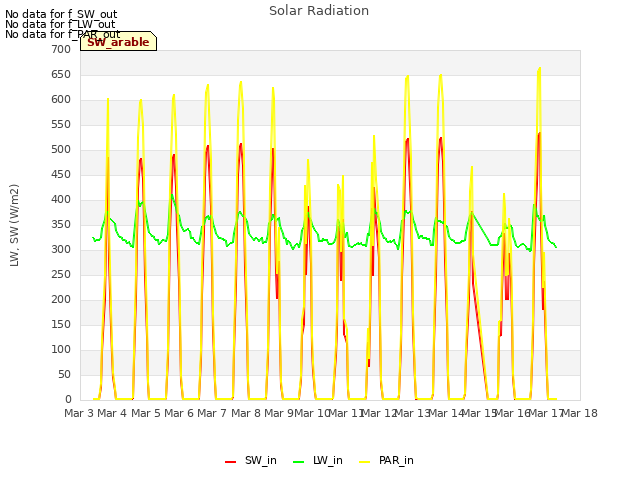This screenshot has height=480, width=640.
Task: Toggle the SW_in legend label
Action: tap(260, 460)
